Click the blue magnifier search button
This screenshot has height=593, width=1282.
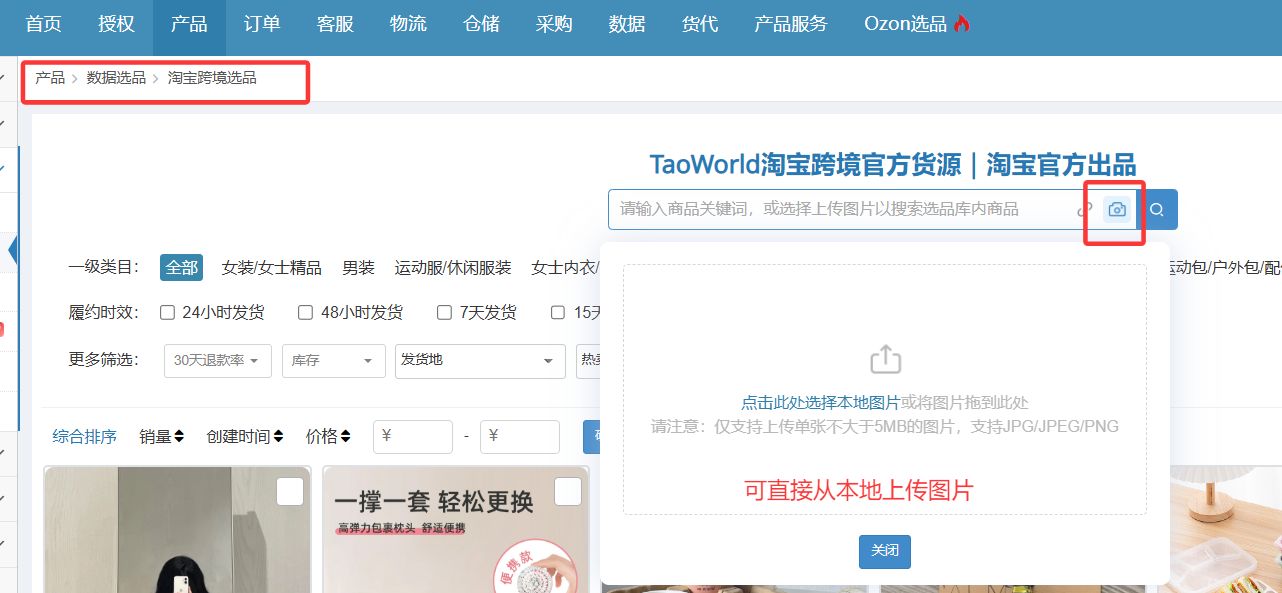pos(1157,210)
